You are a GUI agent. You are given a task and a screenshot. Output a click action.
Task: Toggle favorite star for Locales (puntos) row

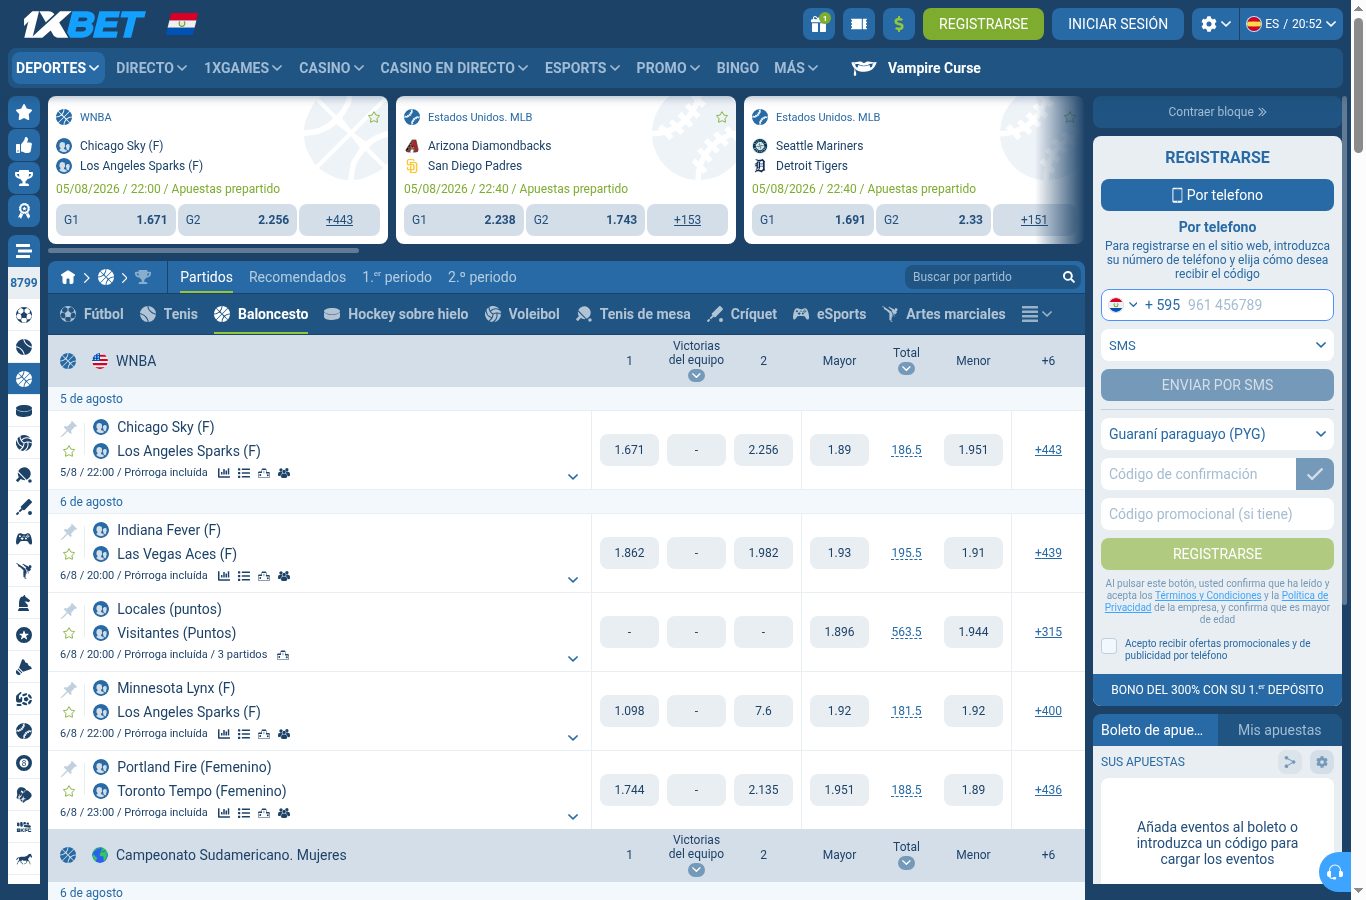(69, 633)
